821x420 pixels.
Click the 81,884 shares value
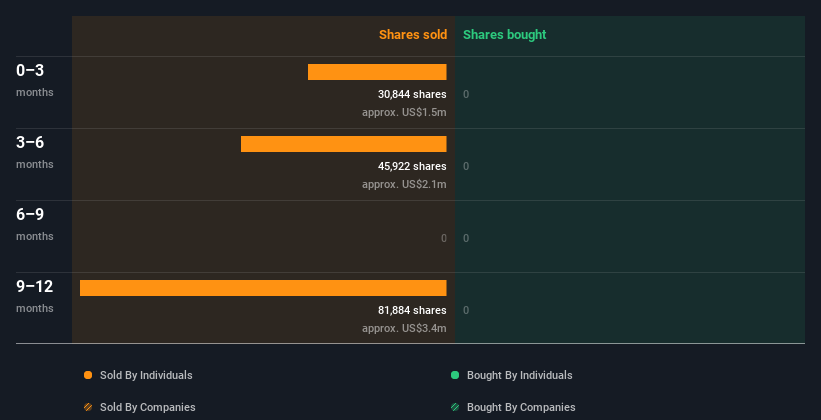(x=412, y=310)
